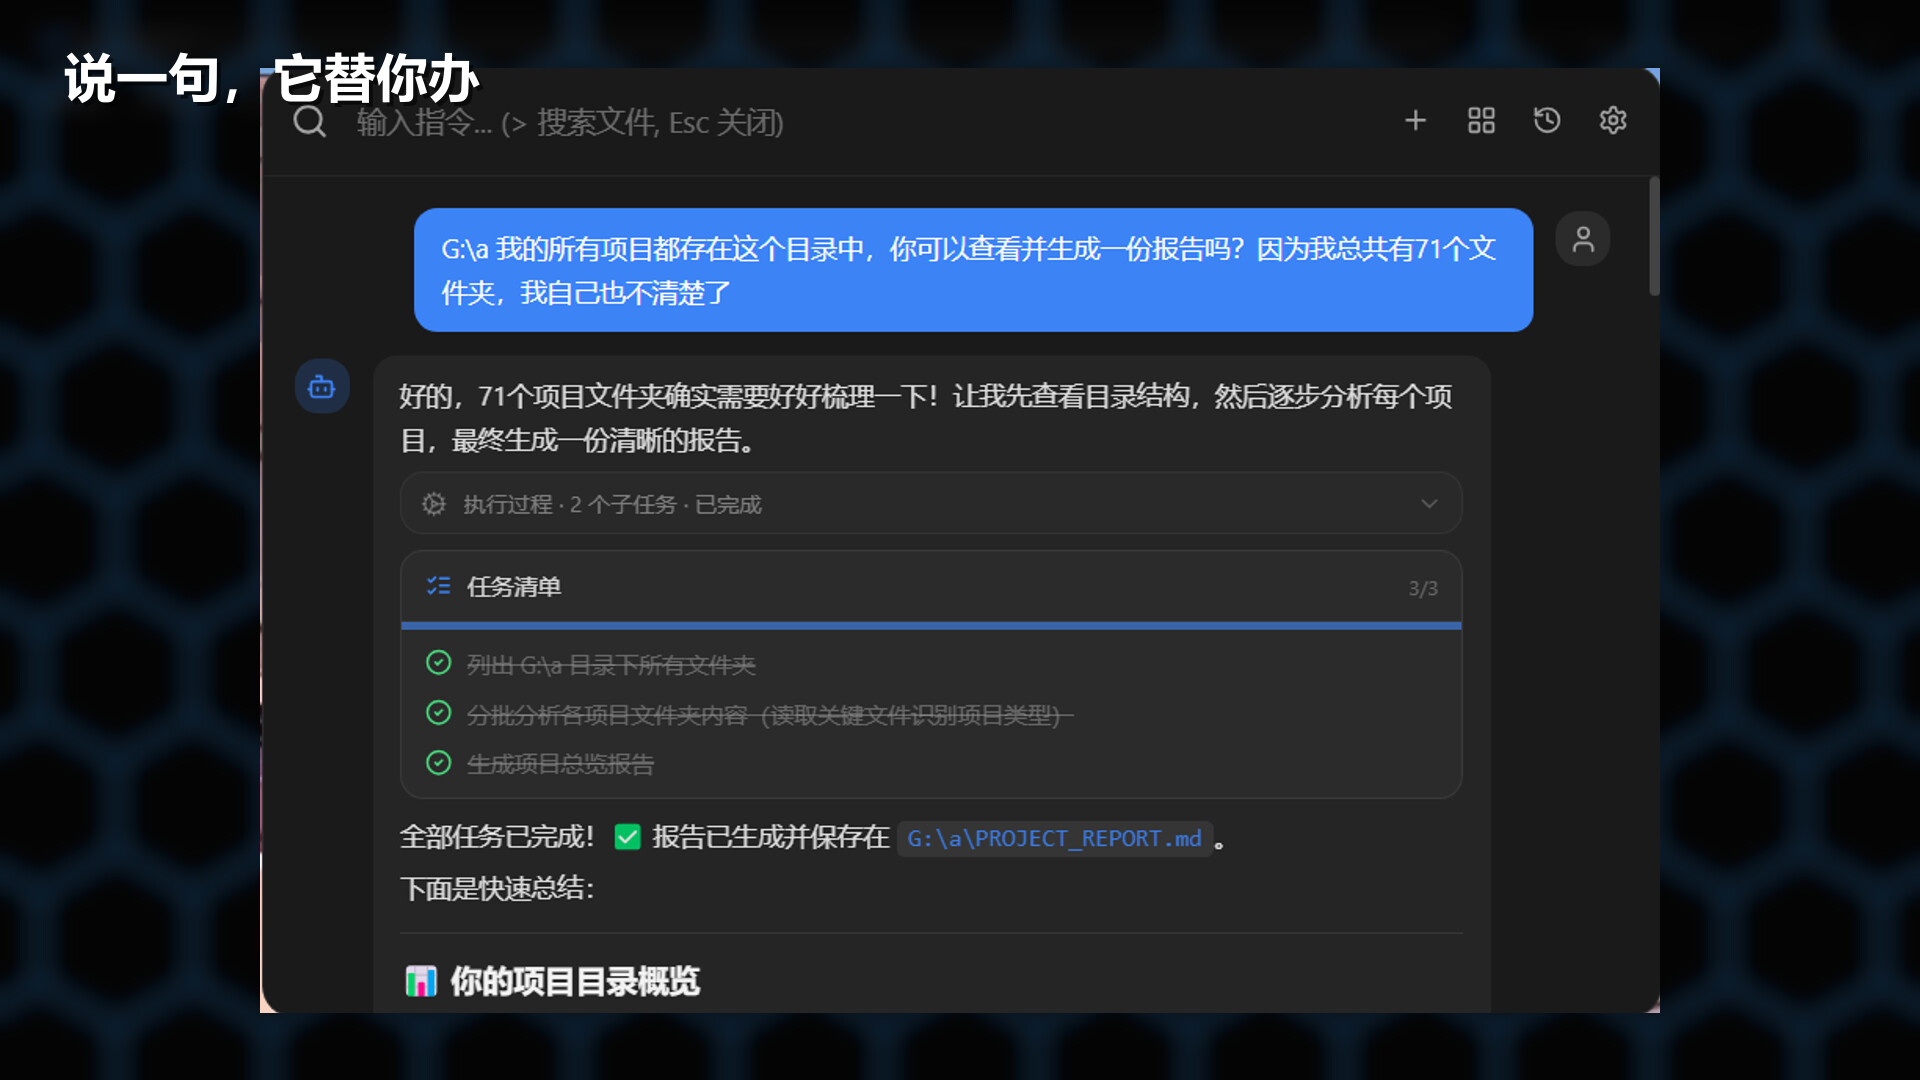Click the bar chart emoji icon
This screenshot has height=1080, width=1920.
(421, 981)
